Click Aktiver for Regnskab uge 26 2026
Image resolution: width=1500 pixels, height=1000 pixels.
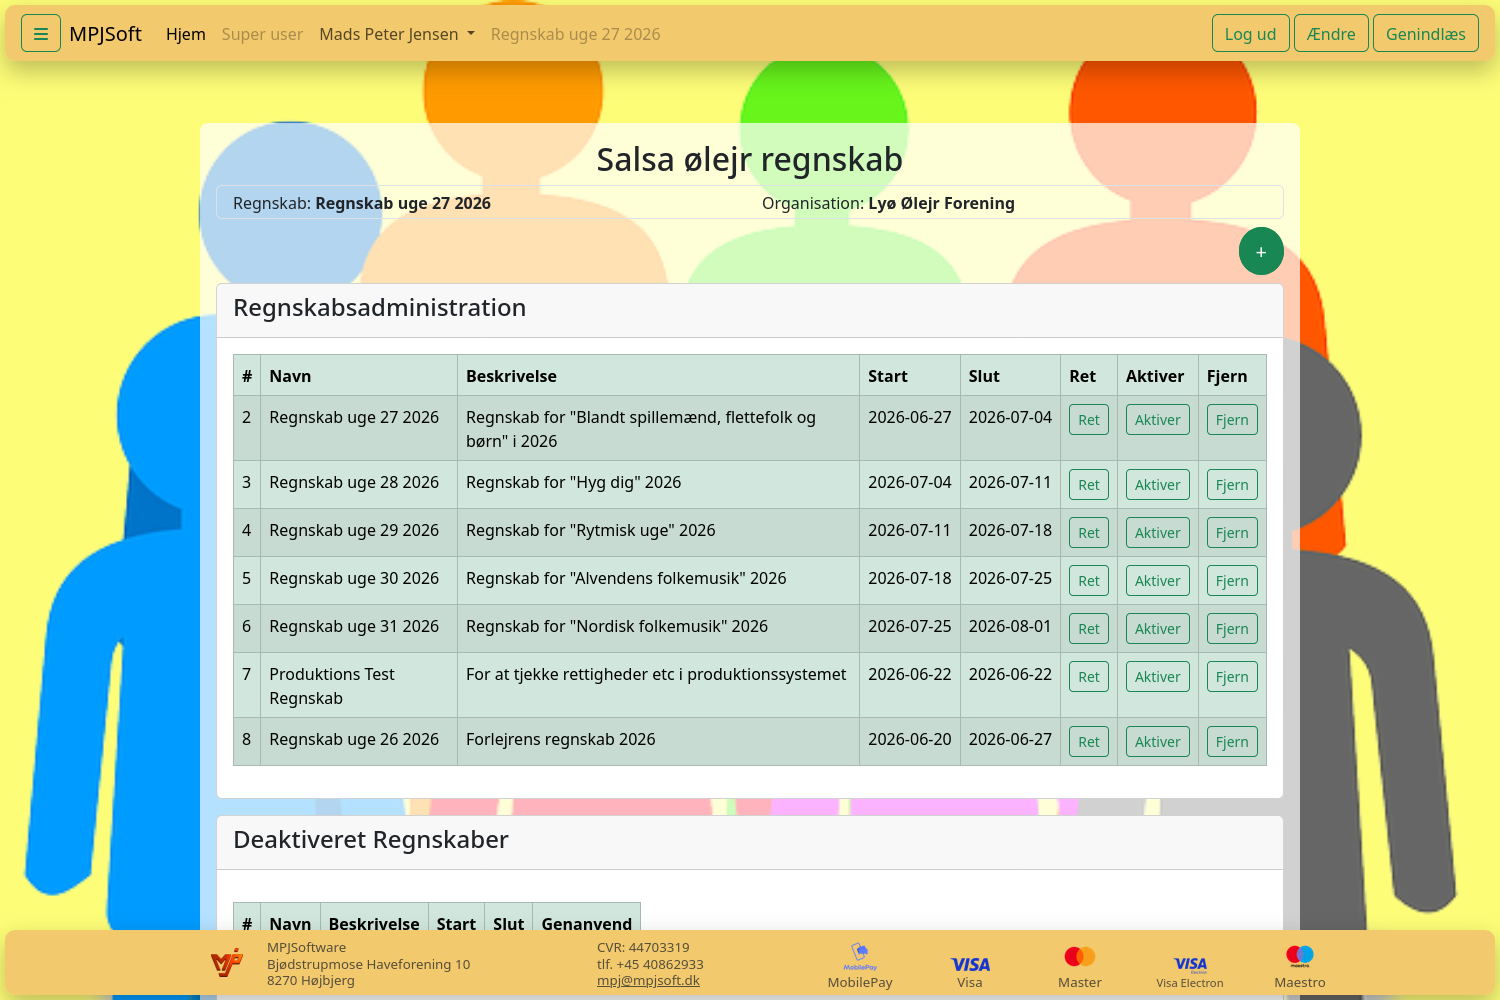(x=1158, y=742)
